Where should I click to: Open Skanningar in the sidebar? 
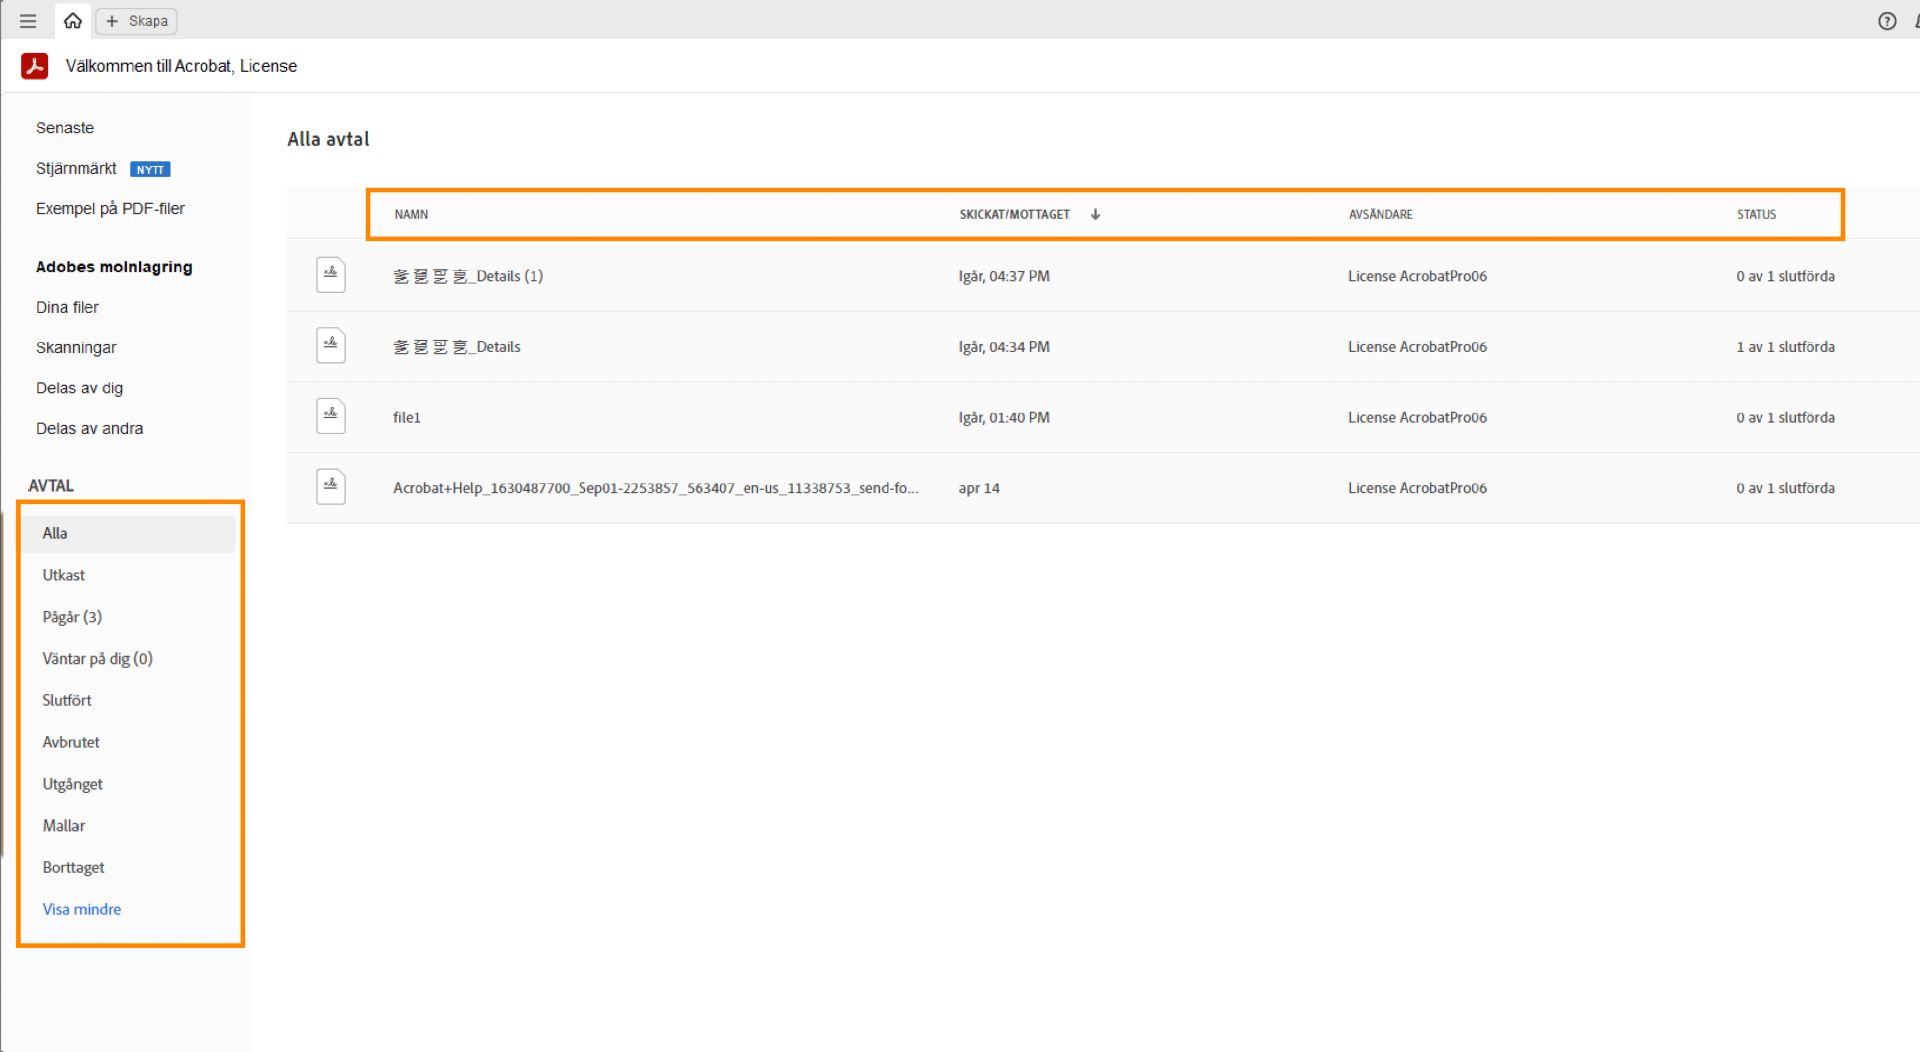(76, 347)
